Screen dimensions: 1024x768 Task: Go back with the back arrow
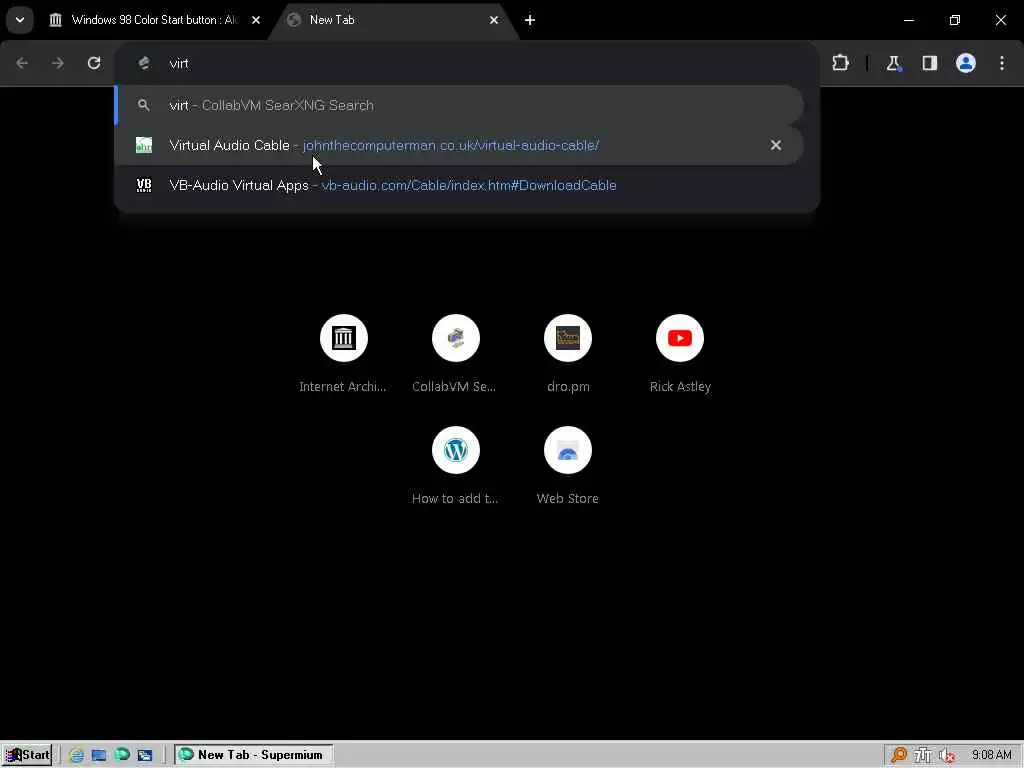pyautogui.click(x=22, y=63)
